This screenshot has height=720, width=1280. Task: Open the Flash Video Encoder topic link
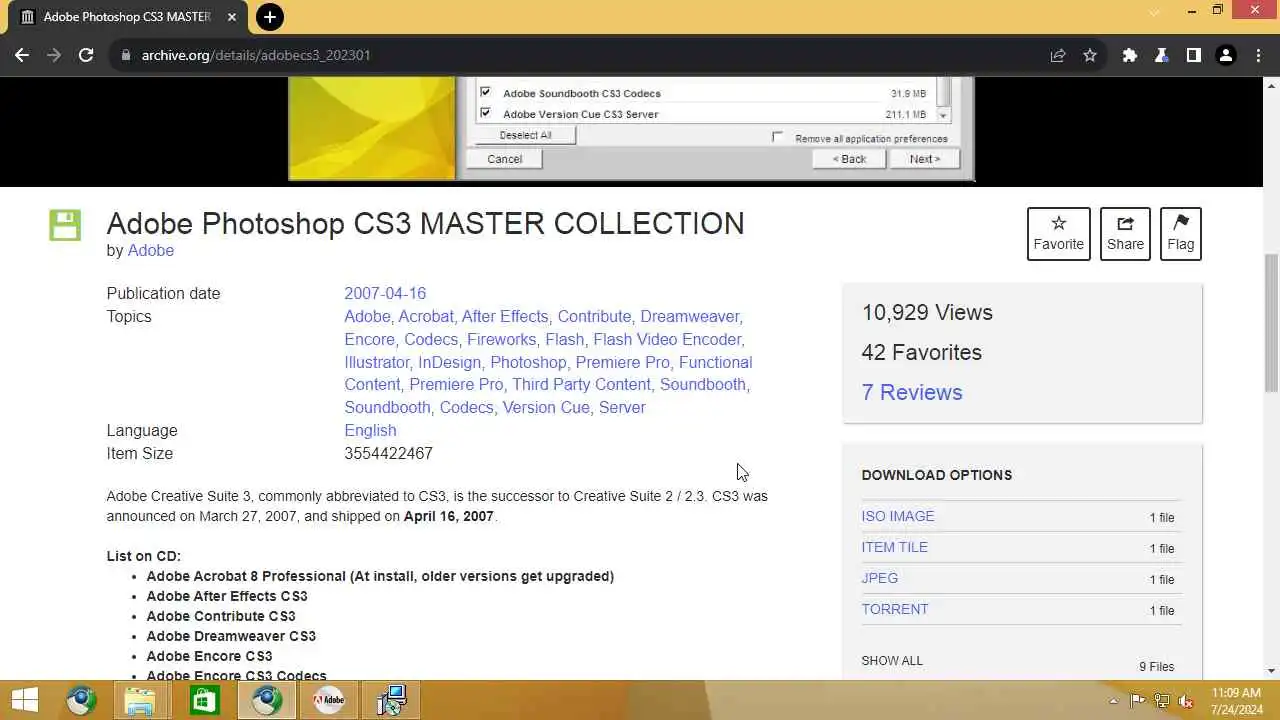pos(667,339)
